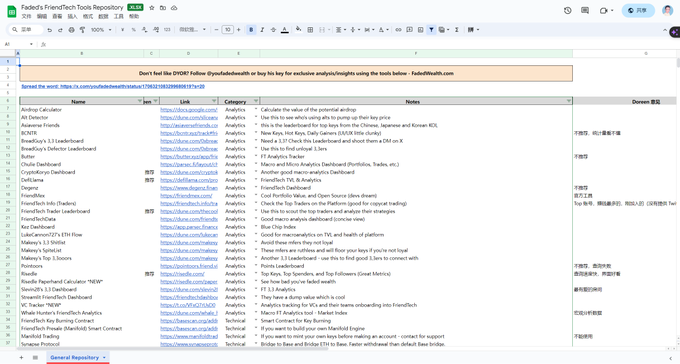
Task: Open the vertical align dropdown
Action: [355, 30]
